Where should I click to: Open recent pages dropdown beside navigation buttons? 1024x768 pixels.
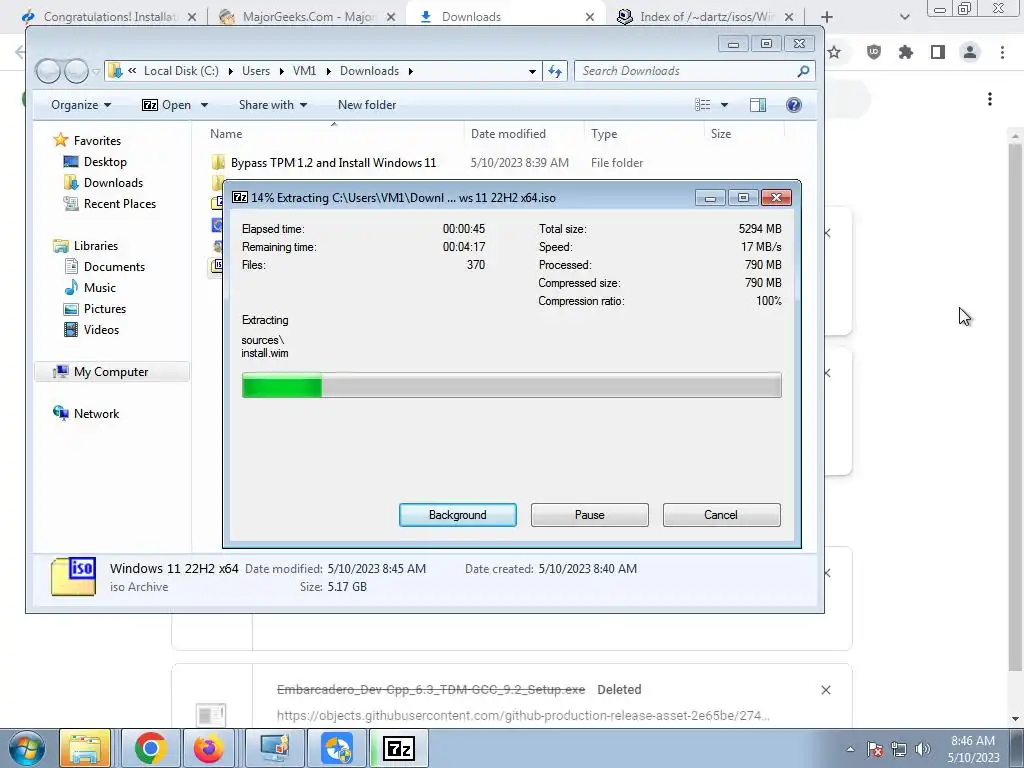(x=96, y=71)
